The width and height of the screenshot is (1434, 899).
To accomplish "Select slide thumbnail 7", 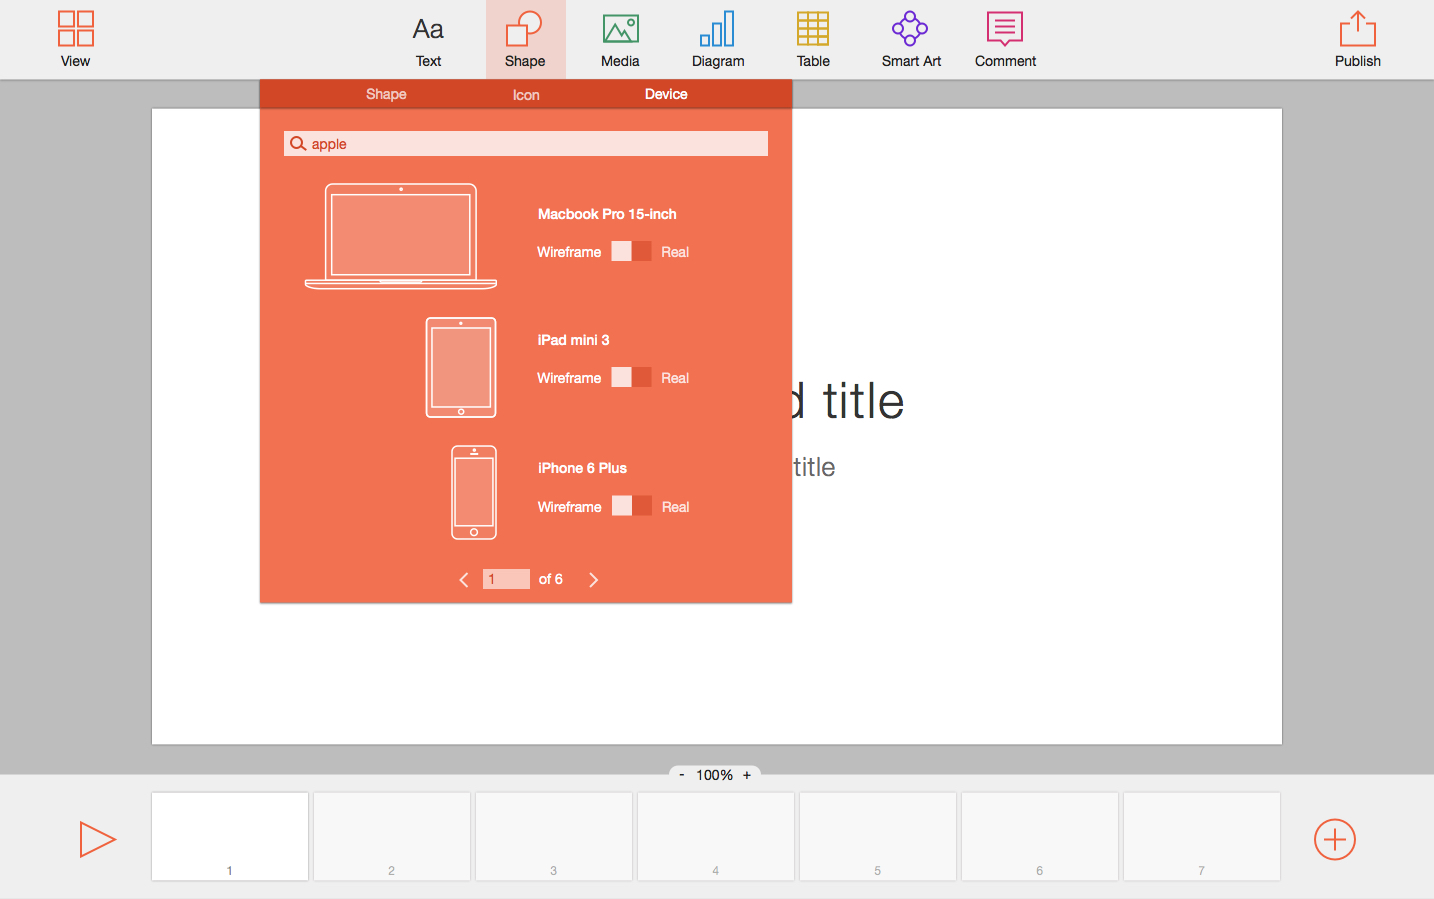I will point(1202,836).
